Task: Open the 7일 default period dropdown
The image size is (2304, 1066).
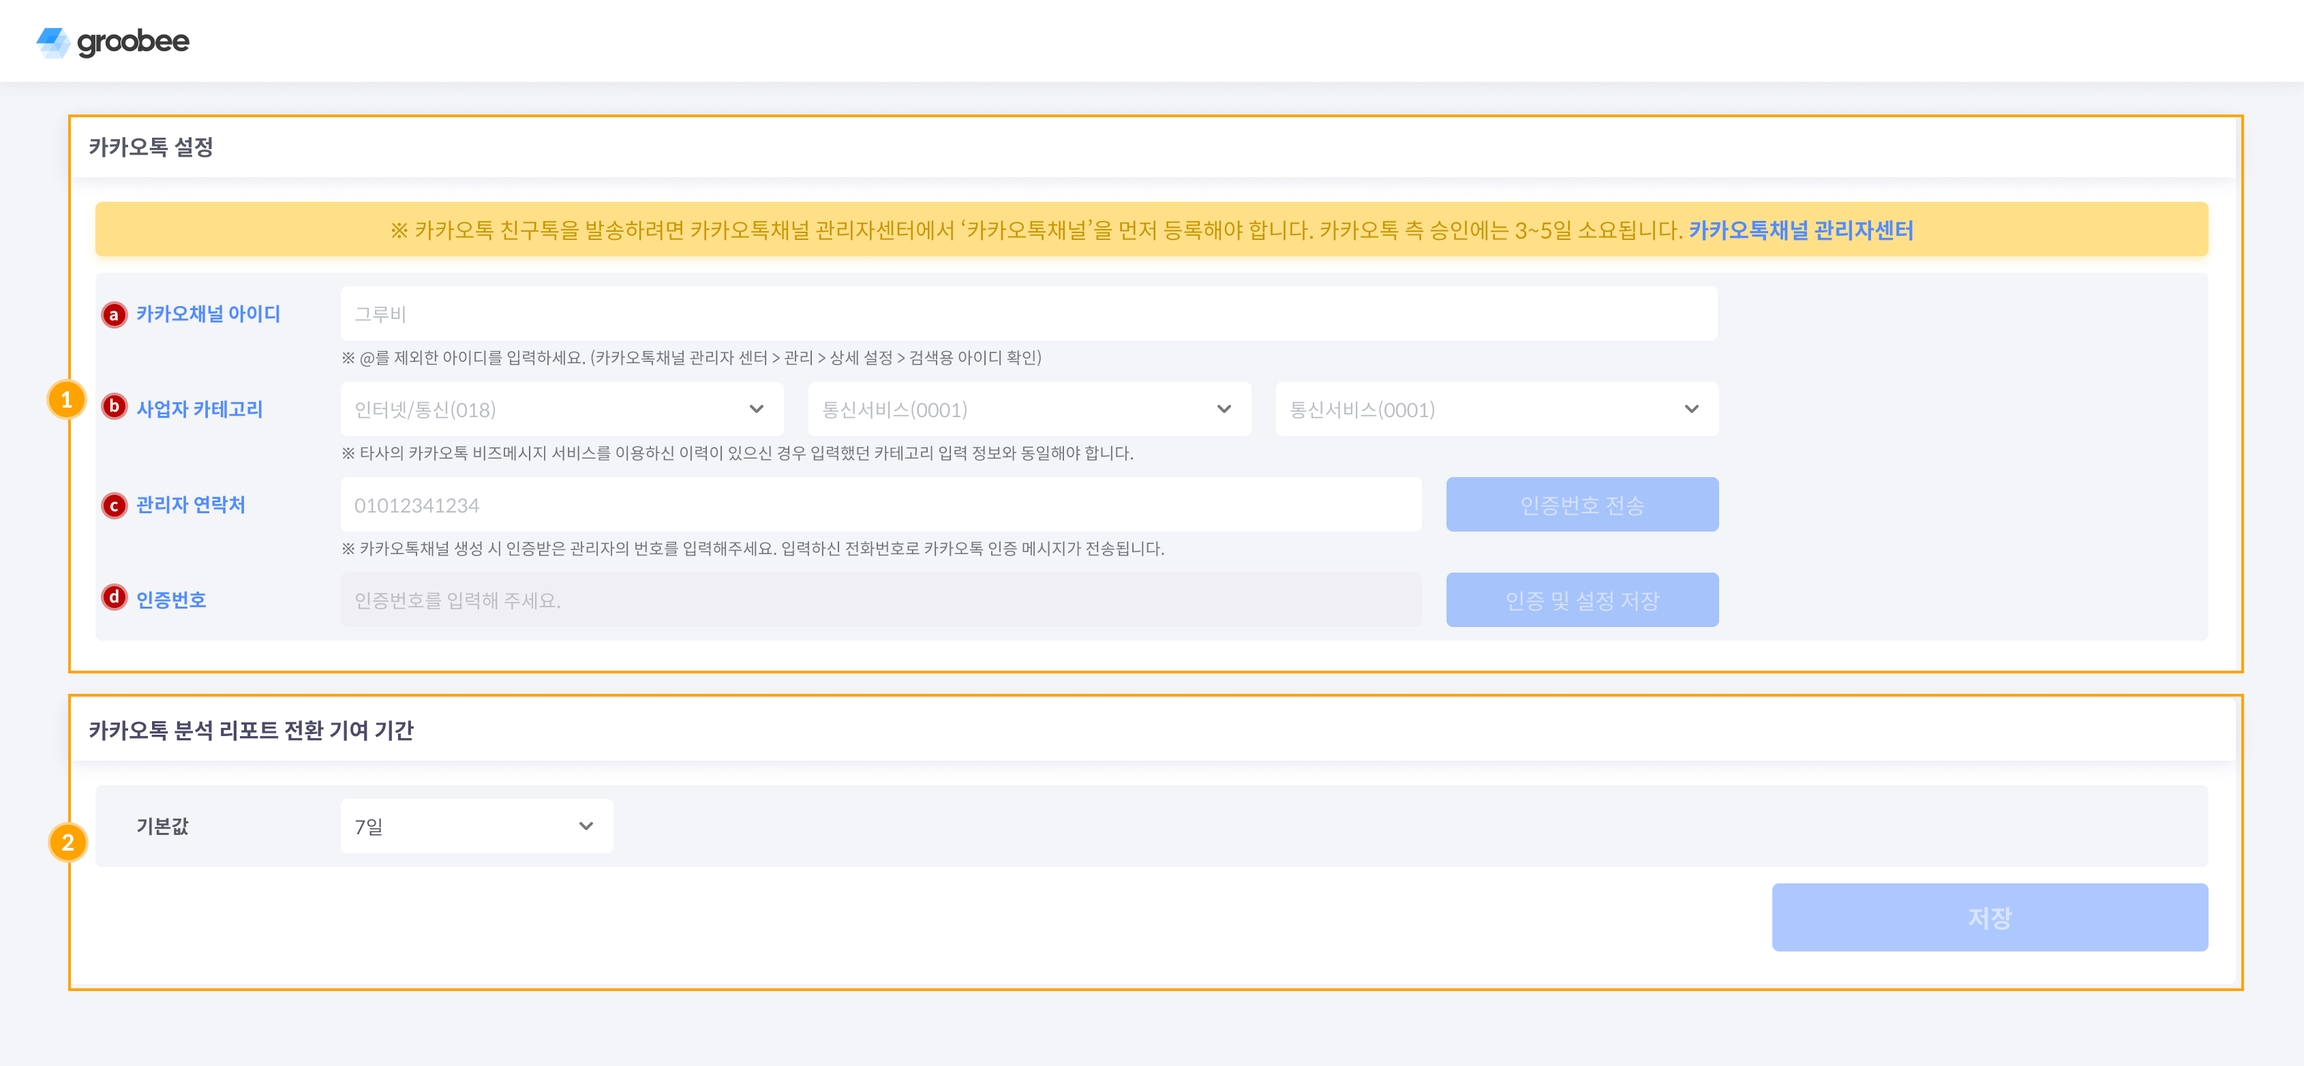Action: (x=476, y=826)
